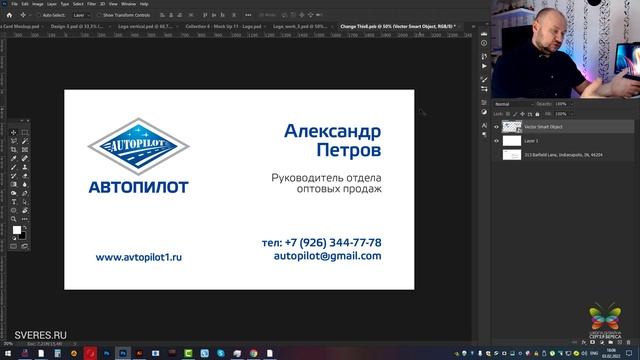The image size is (640, 360).
Task: Open the Windows Start button
Action: tap(7, 353)
